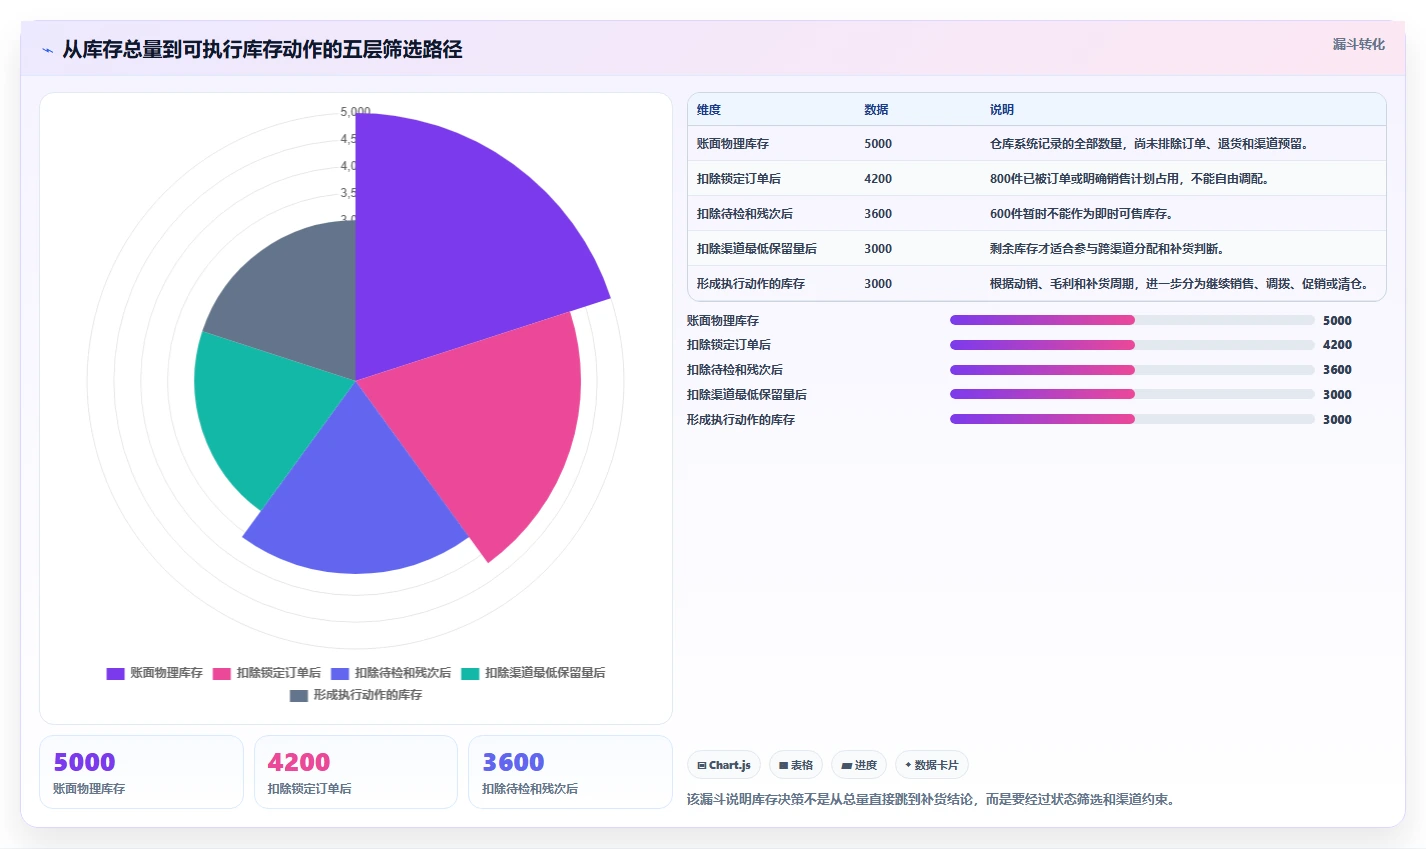Viewport: 1426px width, 849px height.
Task: Click the 表格 tag chip
Action: (x=796, y=765)
